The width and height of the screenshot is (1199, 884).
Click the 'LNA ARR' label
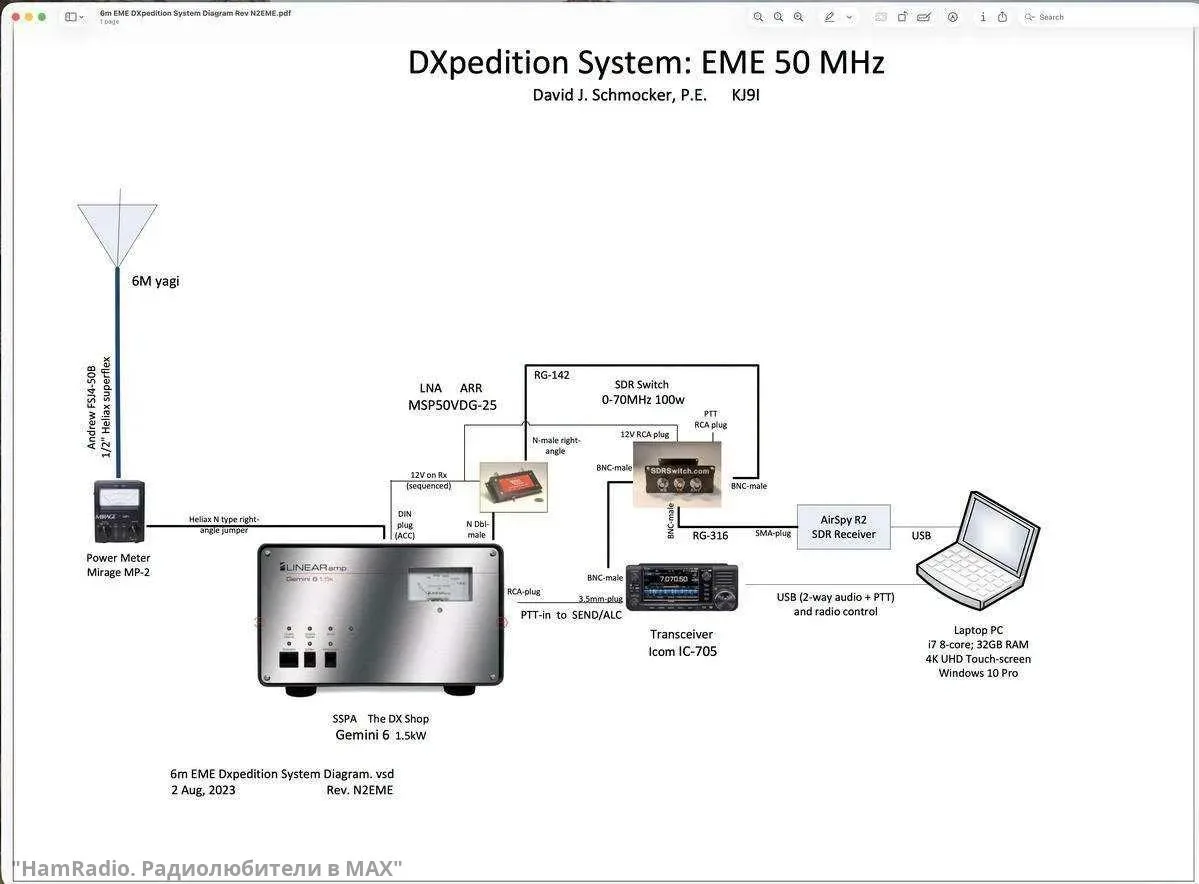450,388
